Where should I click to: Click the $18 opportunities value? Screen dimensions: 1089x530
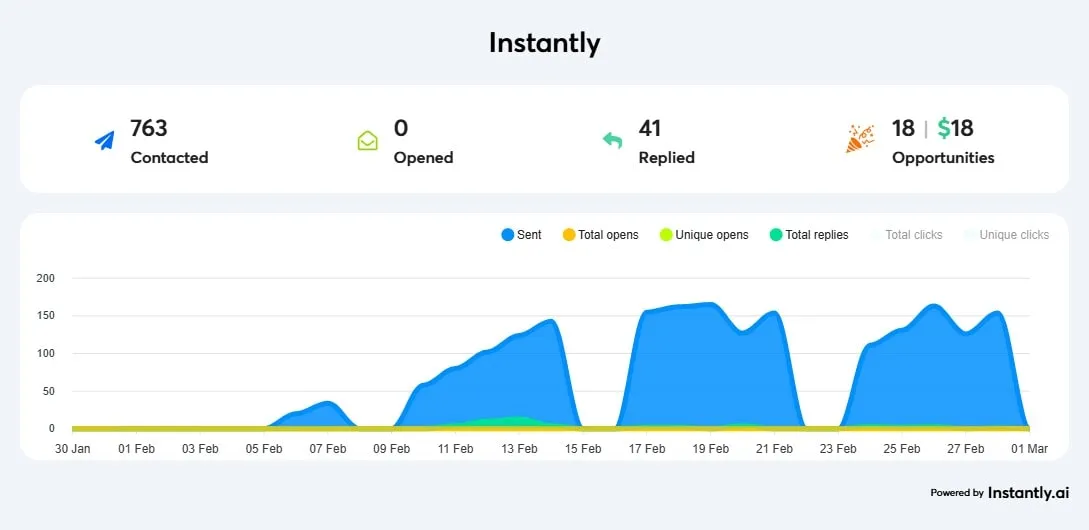pyautogui.click(x=955, y=128)
